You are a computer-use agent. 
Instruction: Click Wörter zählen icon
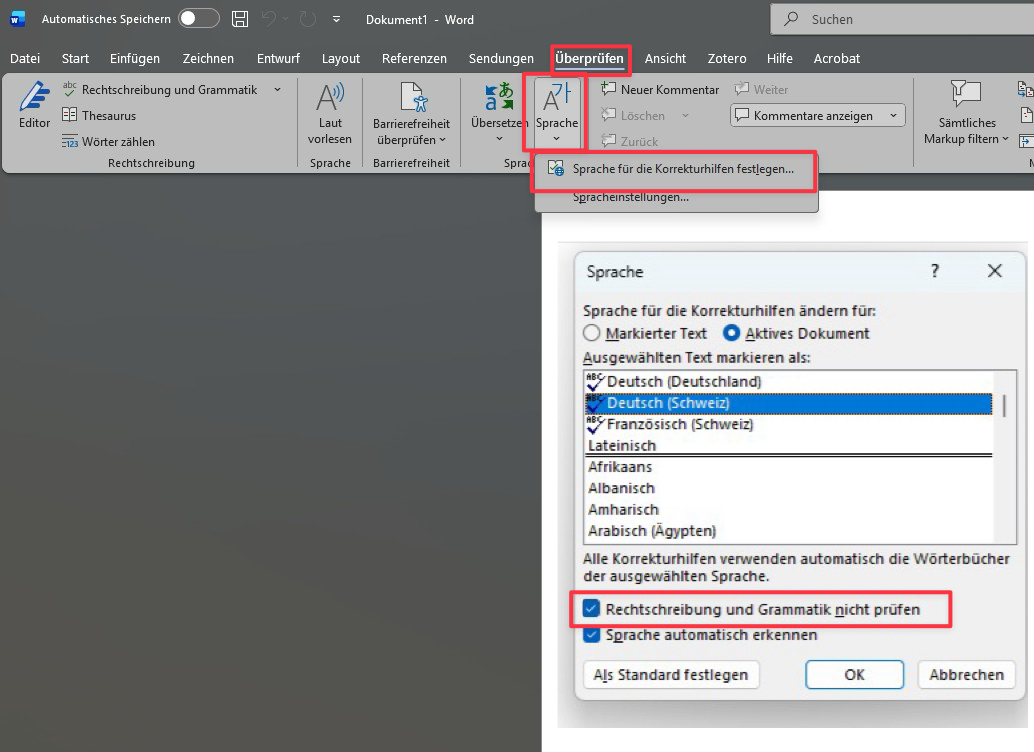point(70,142)
